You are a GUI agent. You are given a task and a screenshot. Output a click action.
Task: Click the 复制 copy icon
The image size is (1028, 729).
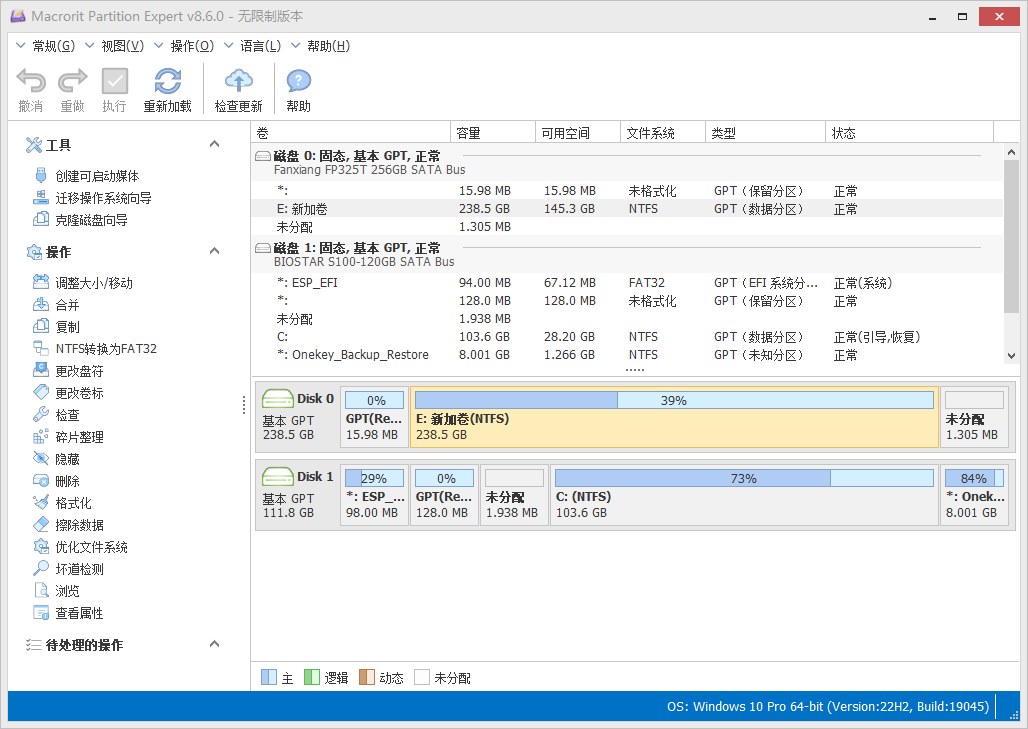click(41, 326)
